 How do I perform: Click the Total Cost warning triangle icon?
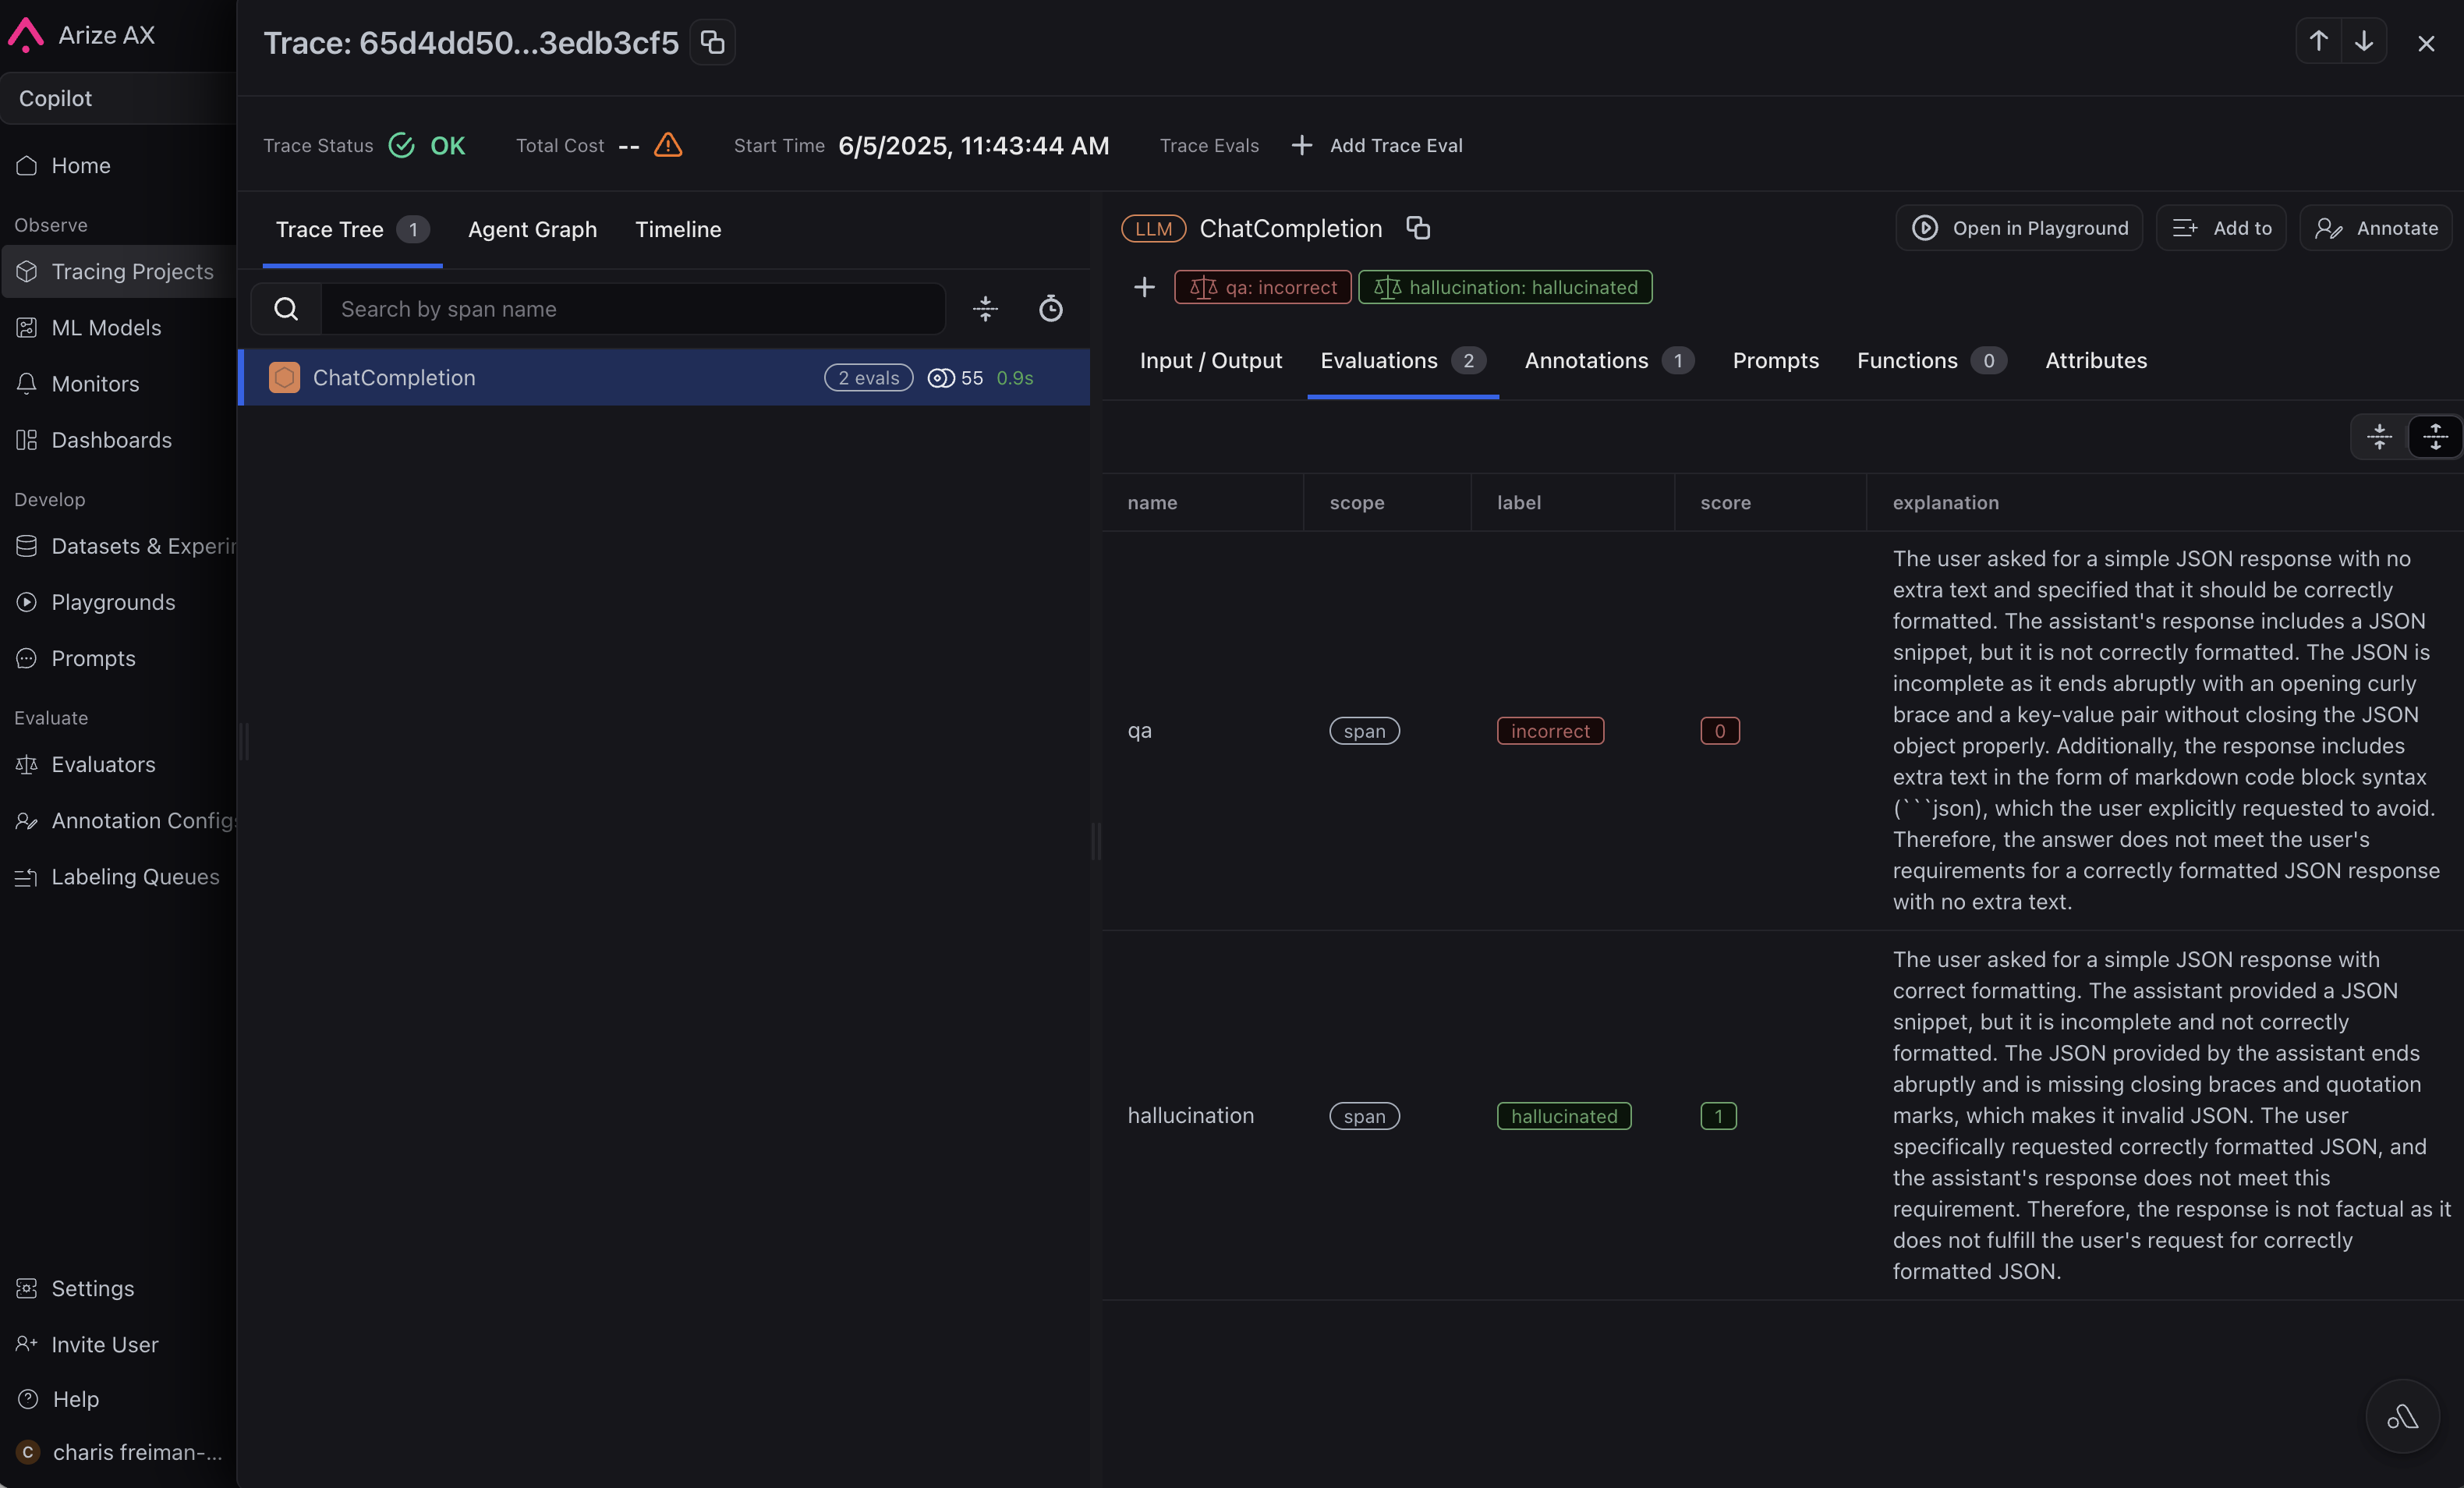(x=668, y=146)
